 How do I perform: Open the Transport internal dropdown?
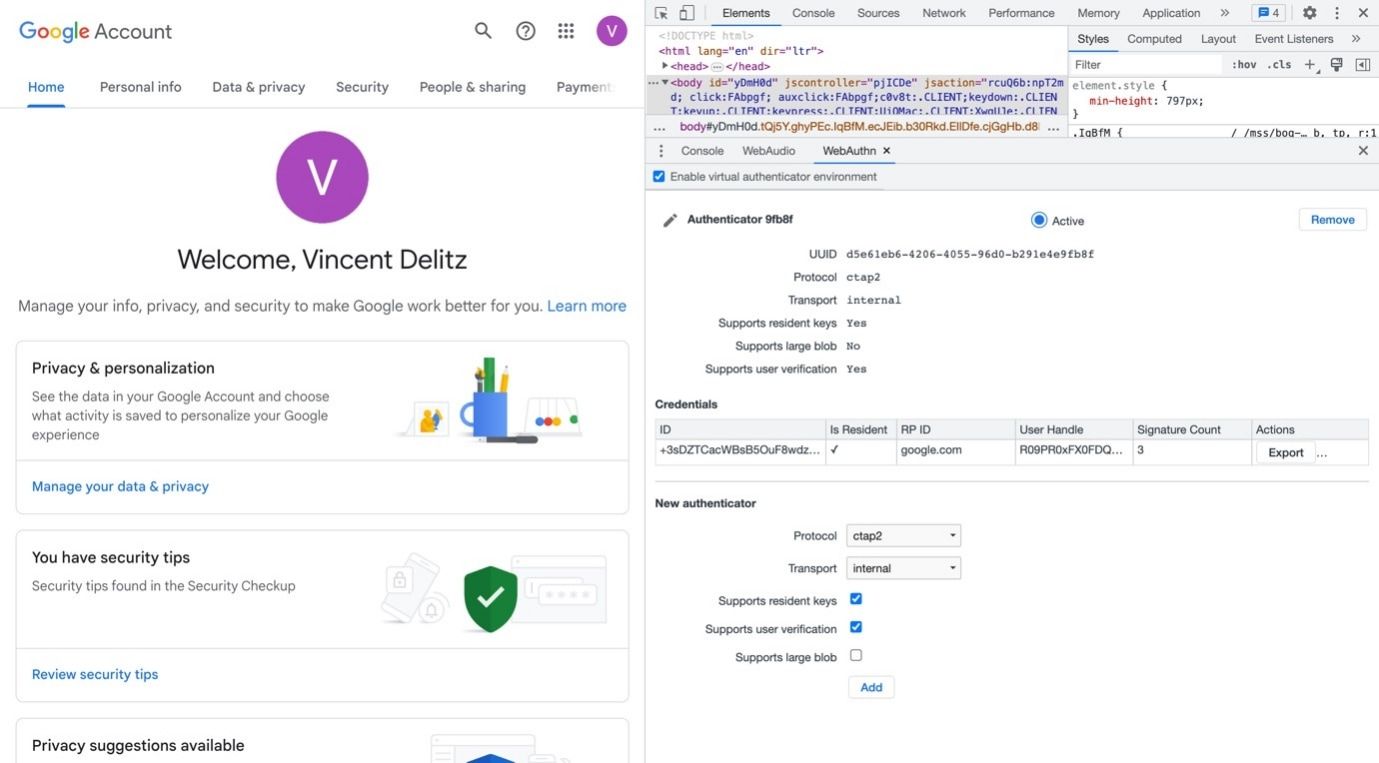tap(904, 568)
